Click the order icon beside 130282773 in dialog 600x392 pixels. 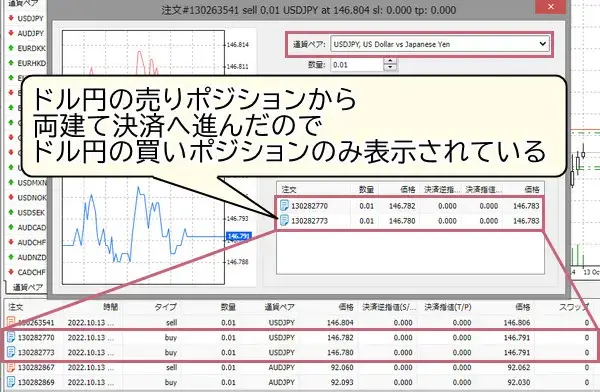pyautogui.click(x=284, y=220)
